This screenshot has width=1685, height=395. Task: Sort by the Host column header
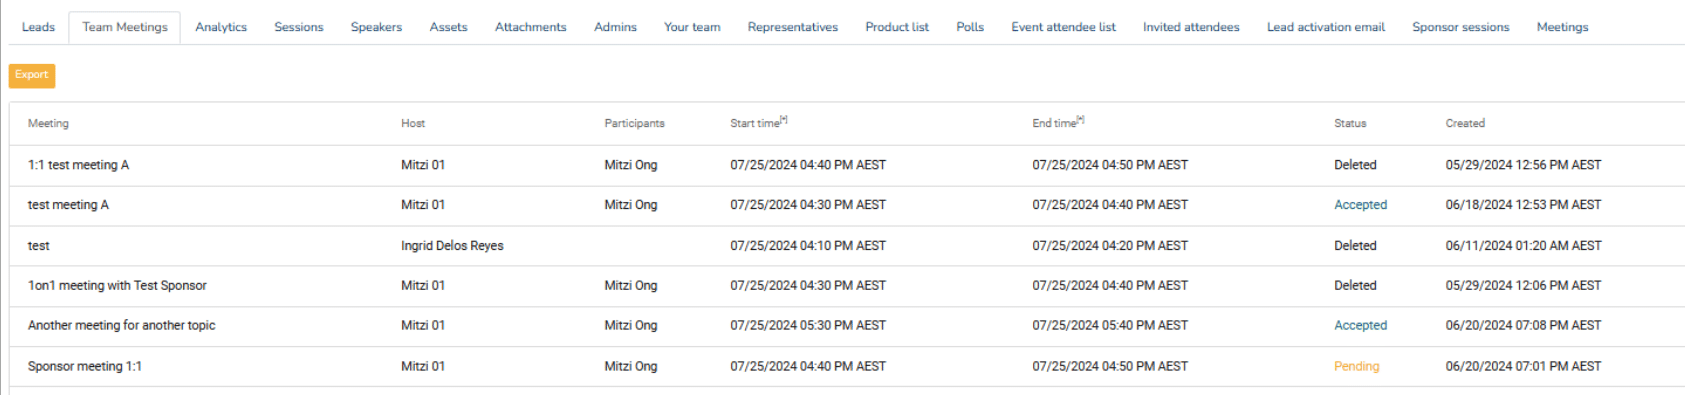pos(413,123)
